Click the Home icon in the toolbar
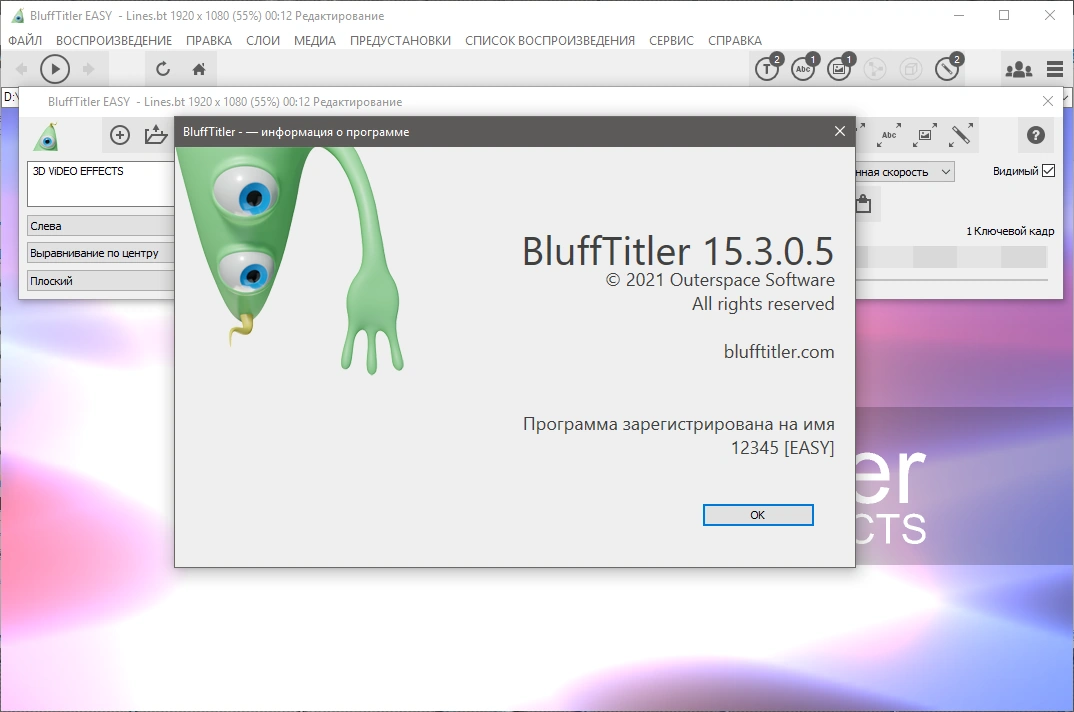This screenshot has height=712, width=1074. click(199, 69)
